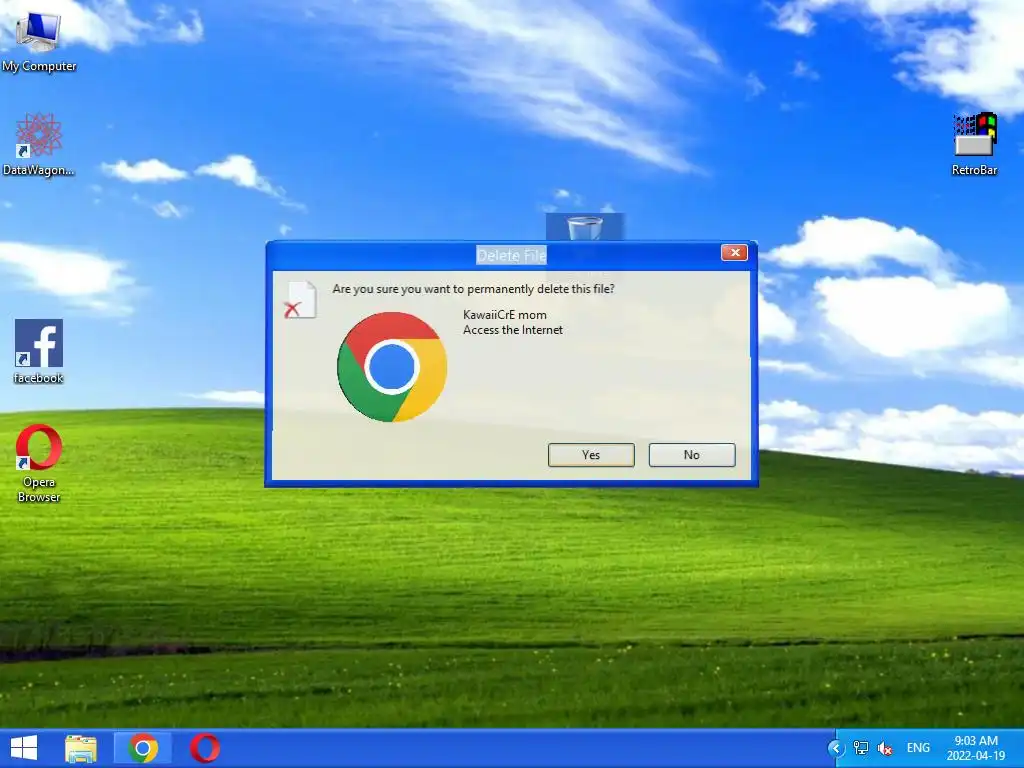Click the deleted-file icon in dialog
The image size is (1024, 768).
tap(300, 300)
